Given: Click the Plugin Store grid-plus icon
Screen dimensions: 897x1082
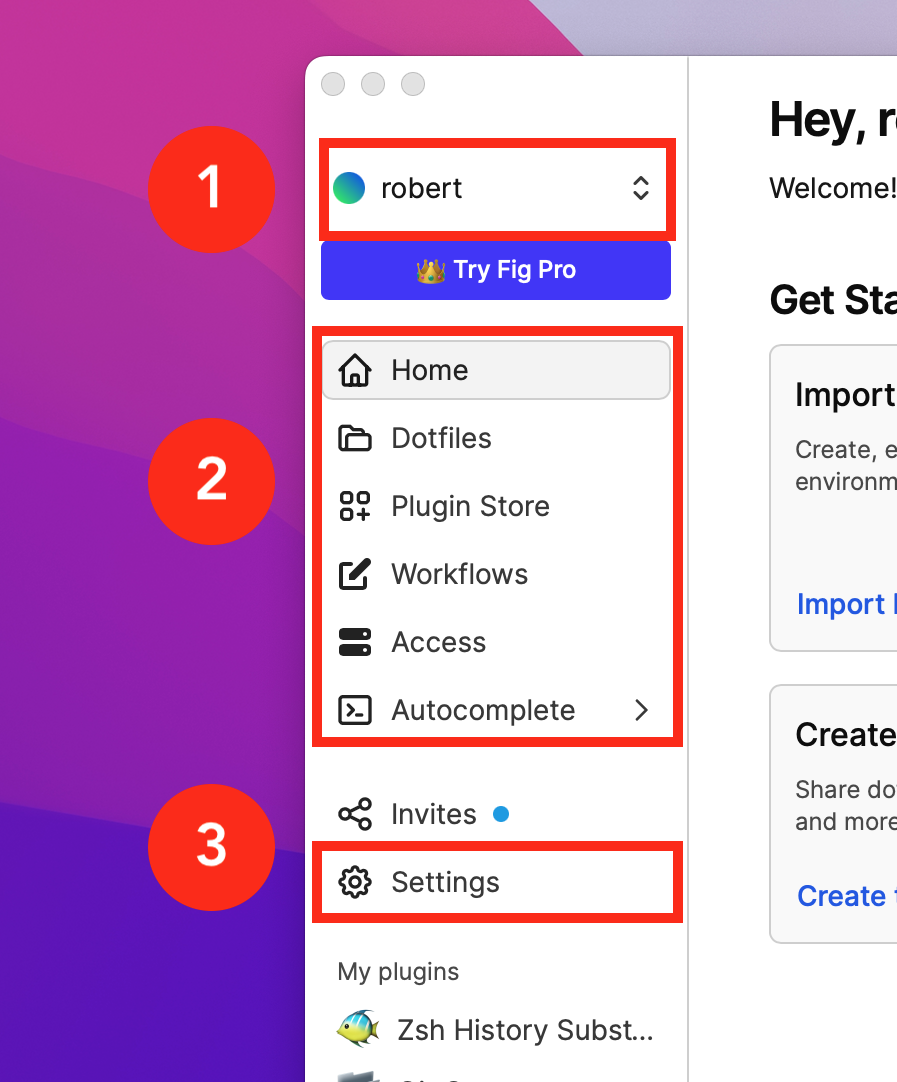Looking at the screenshot, I should pos(355,506).
